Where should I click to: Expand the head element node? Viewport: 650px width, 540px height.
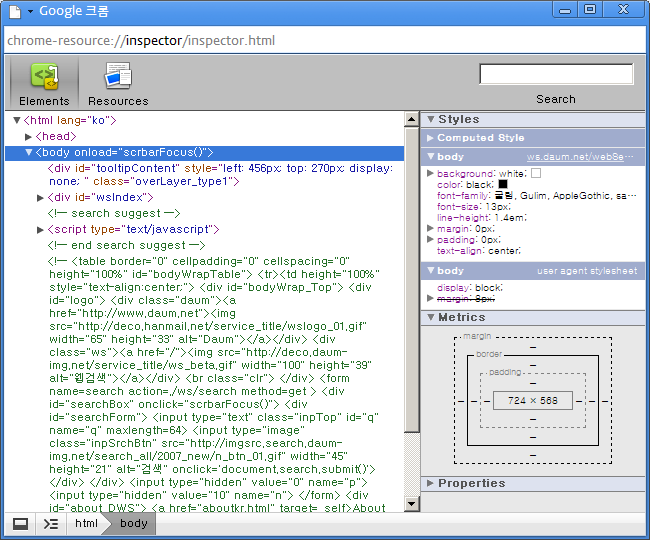click(x=28, y=137)
